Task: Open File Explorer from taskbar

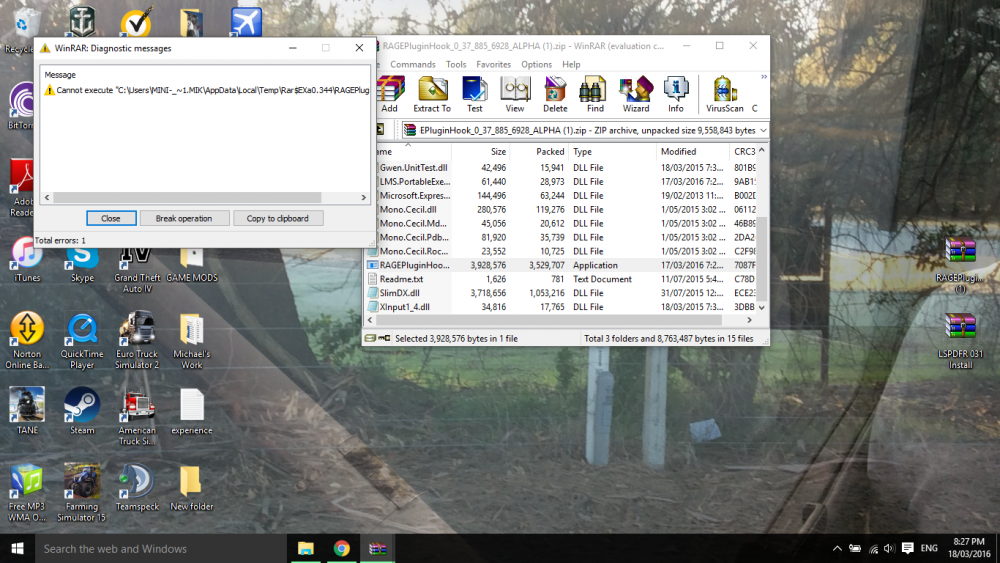Action: [305, 548]
